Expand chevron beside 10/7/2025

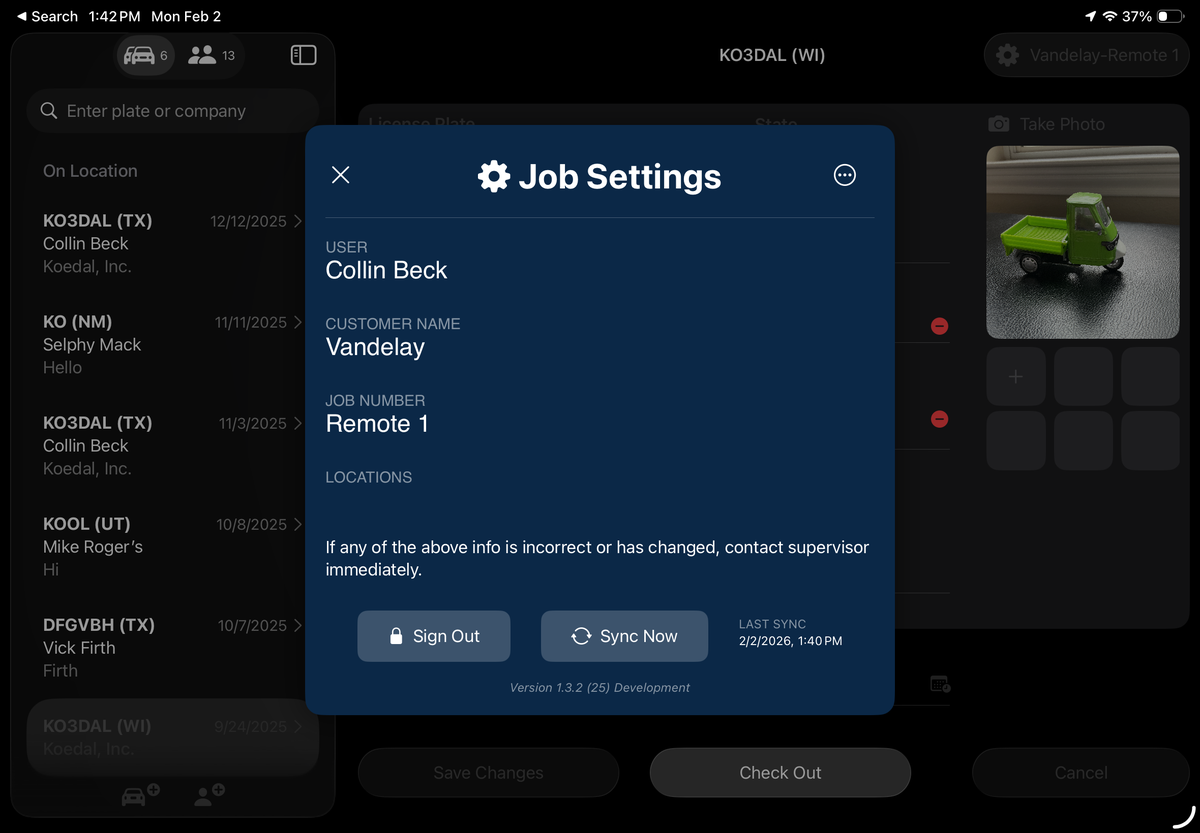click(x=298, y=625)
